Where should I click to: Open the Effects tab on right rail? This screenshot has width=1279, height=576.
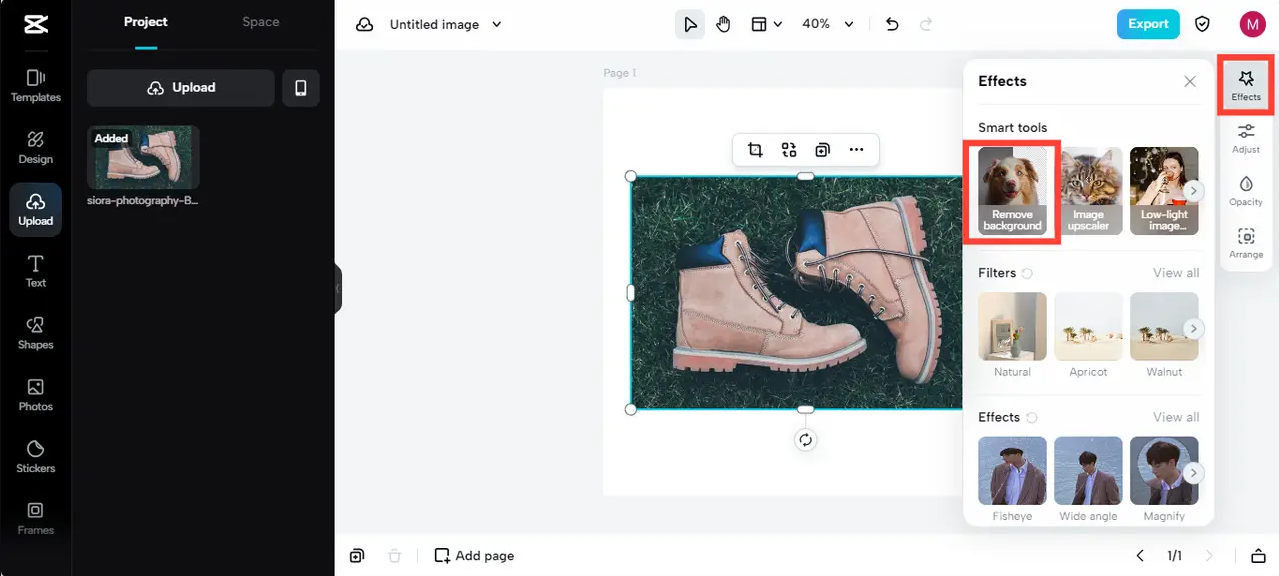pos(1246,85)
